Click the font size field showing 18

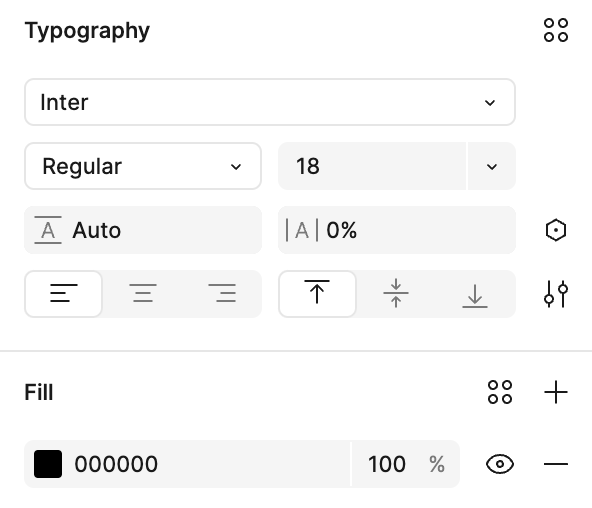coord(372,166)
